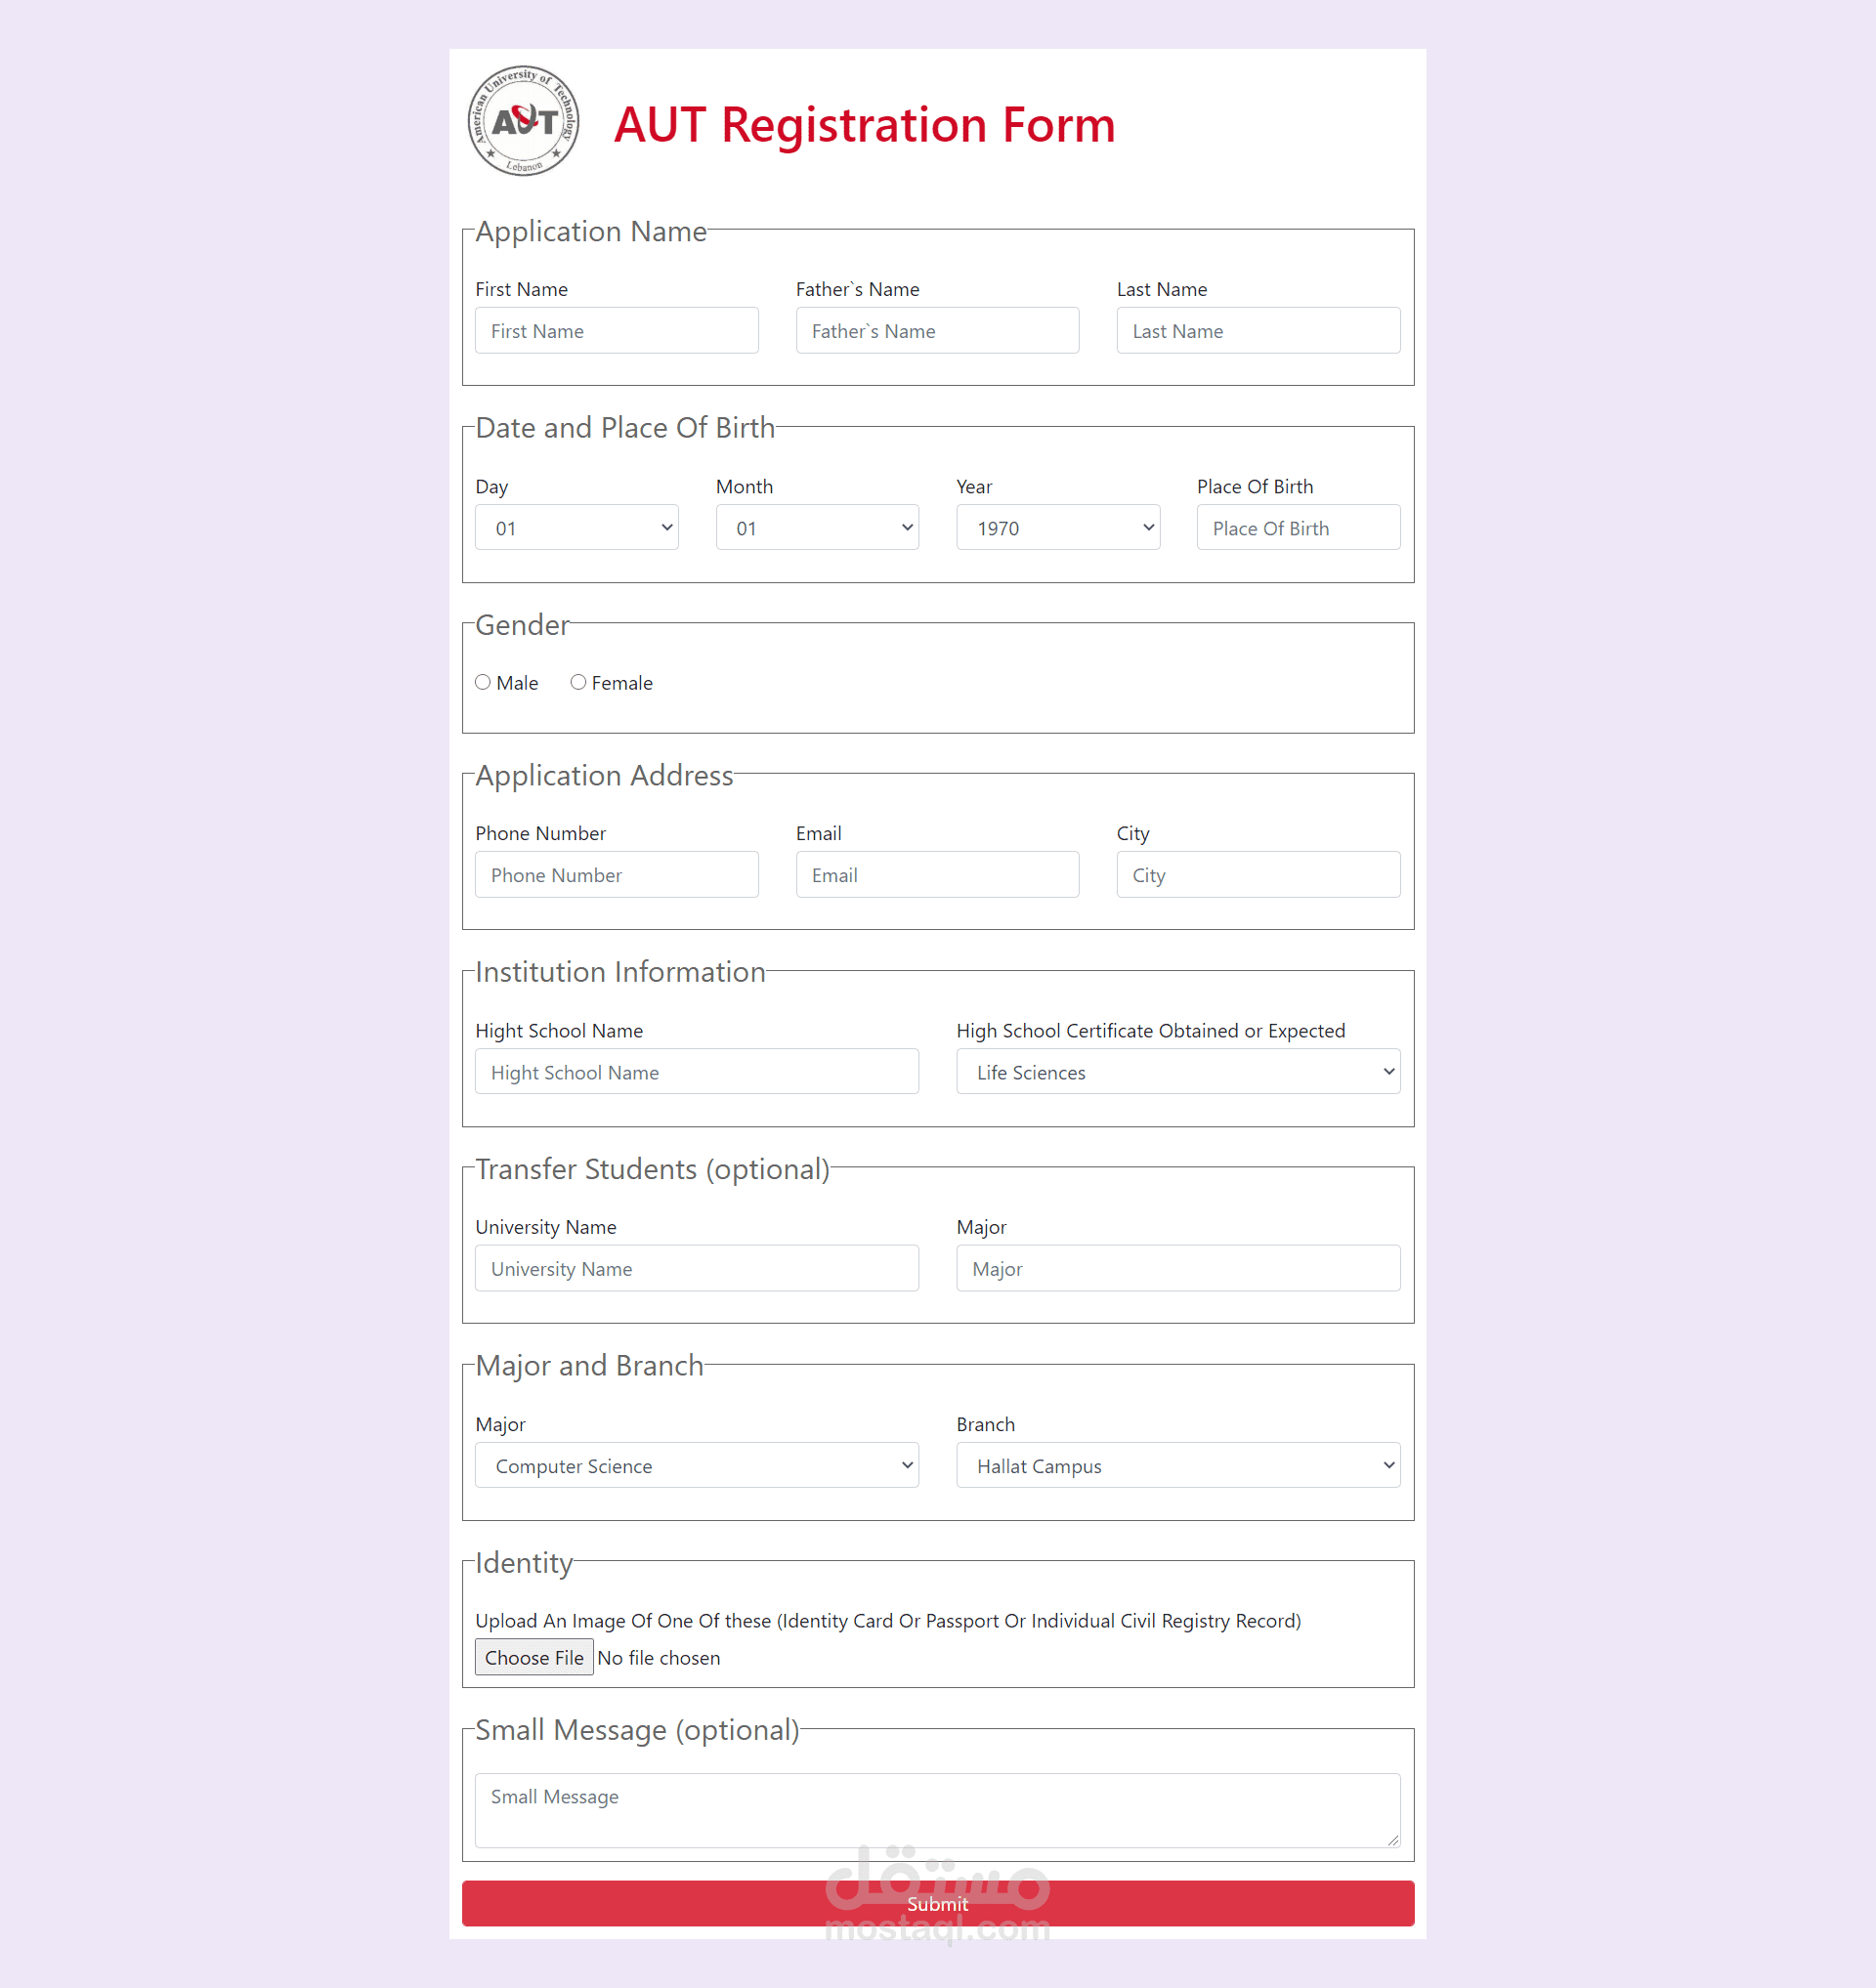
Task: Click inside the Father`s Name field
Action: click(937, 330)
